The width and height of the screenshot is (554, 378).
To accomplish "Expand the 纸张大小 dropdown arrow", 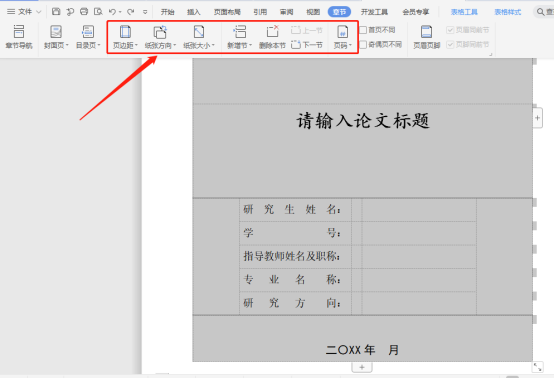I will (213, 45).
